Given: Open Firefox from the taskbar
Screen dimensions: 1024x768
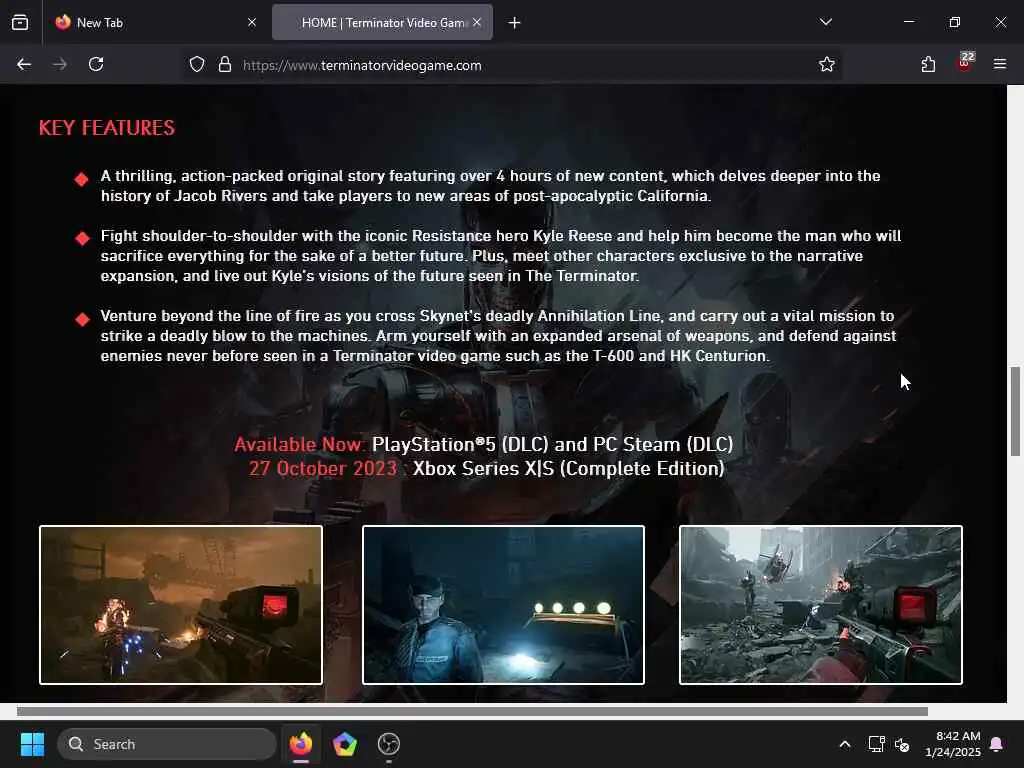Looking at the screenshot, I should coord(301,744).
